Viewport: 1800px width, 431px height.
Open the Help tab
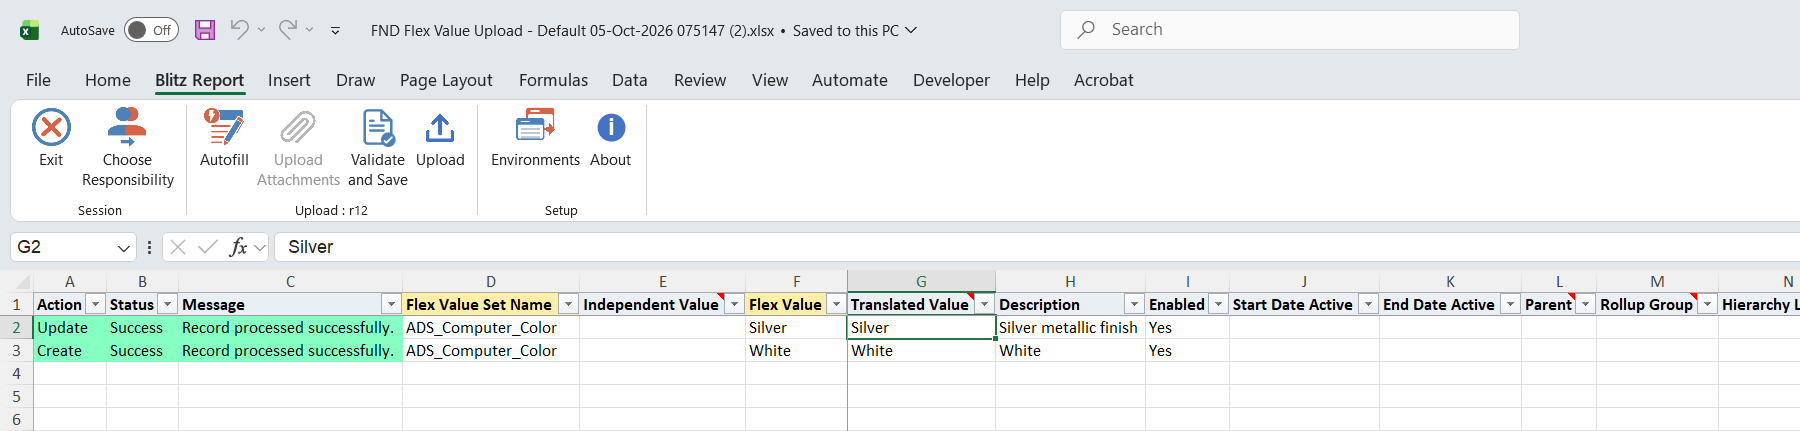click(1032, 80)
